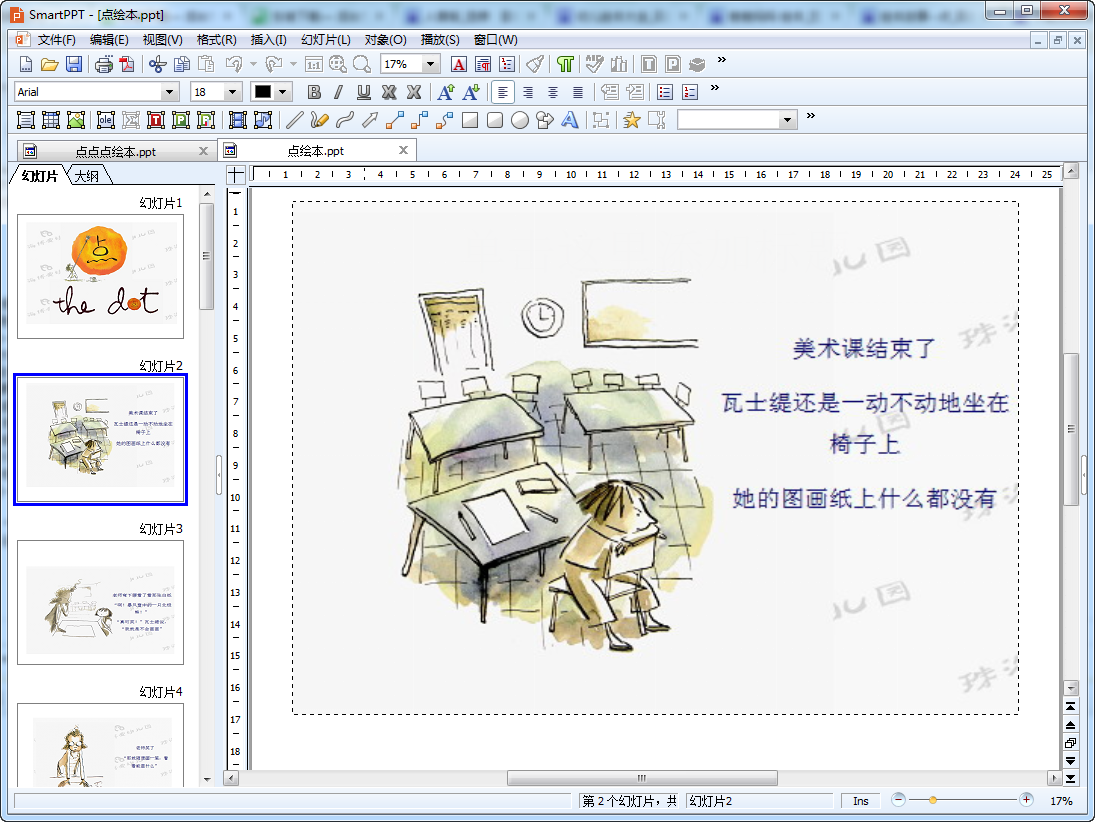Open the 插入(I) menu
Image resolution: width=1095 pixels, height=822 pixels.
pyautogui.click(x=268, y=40)
